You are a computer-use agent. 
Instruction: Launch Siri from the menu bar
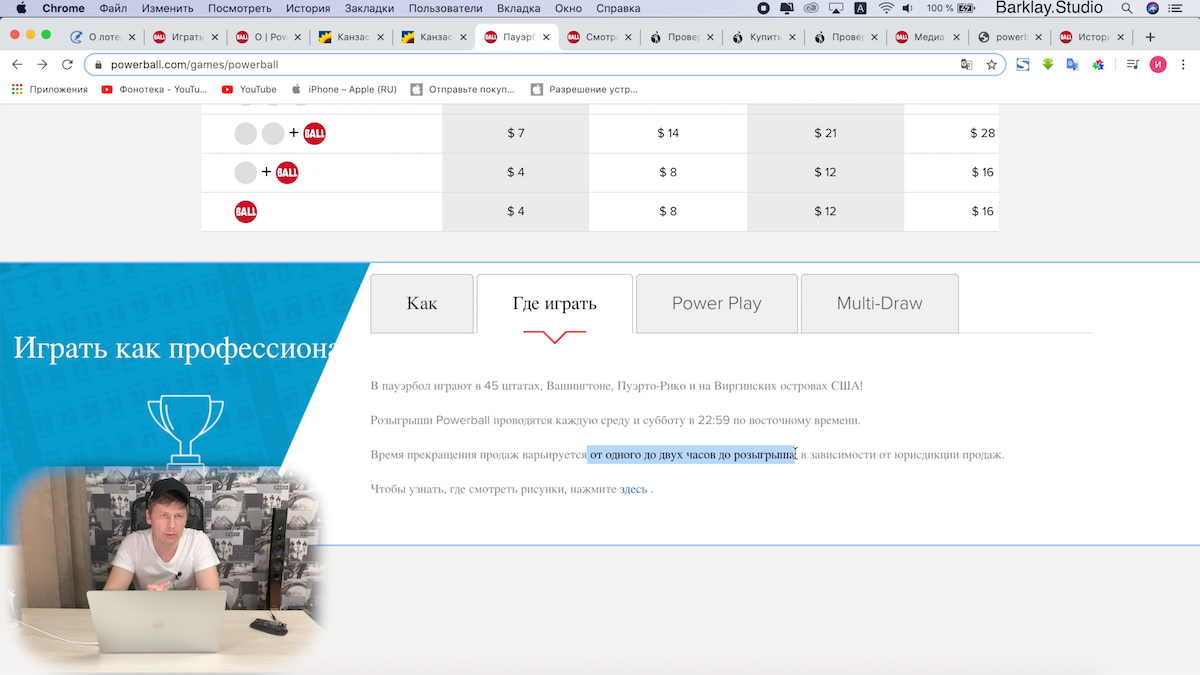[1153, 8]
